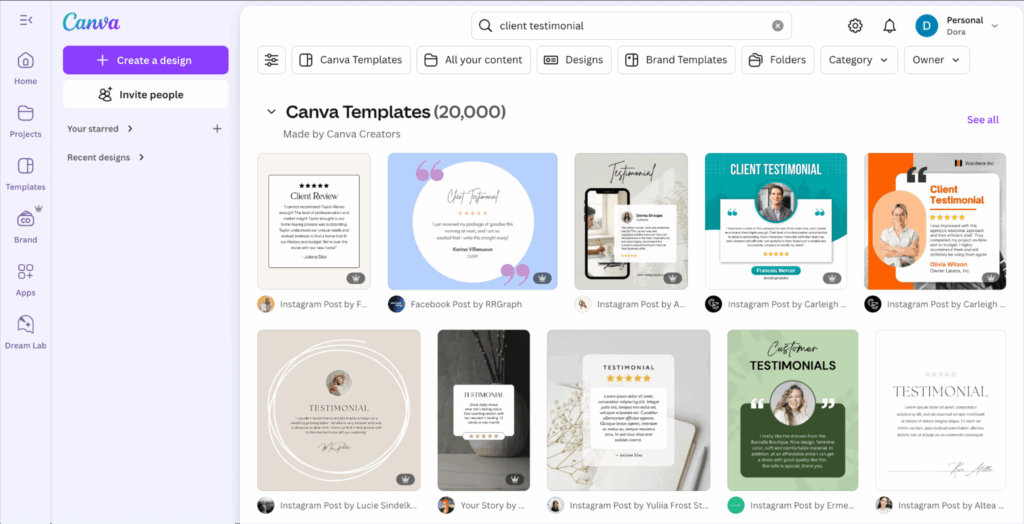
Task: Expand the Category dropdown
Action: pos(858,60)
